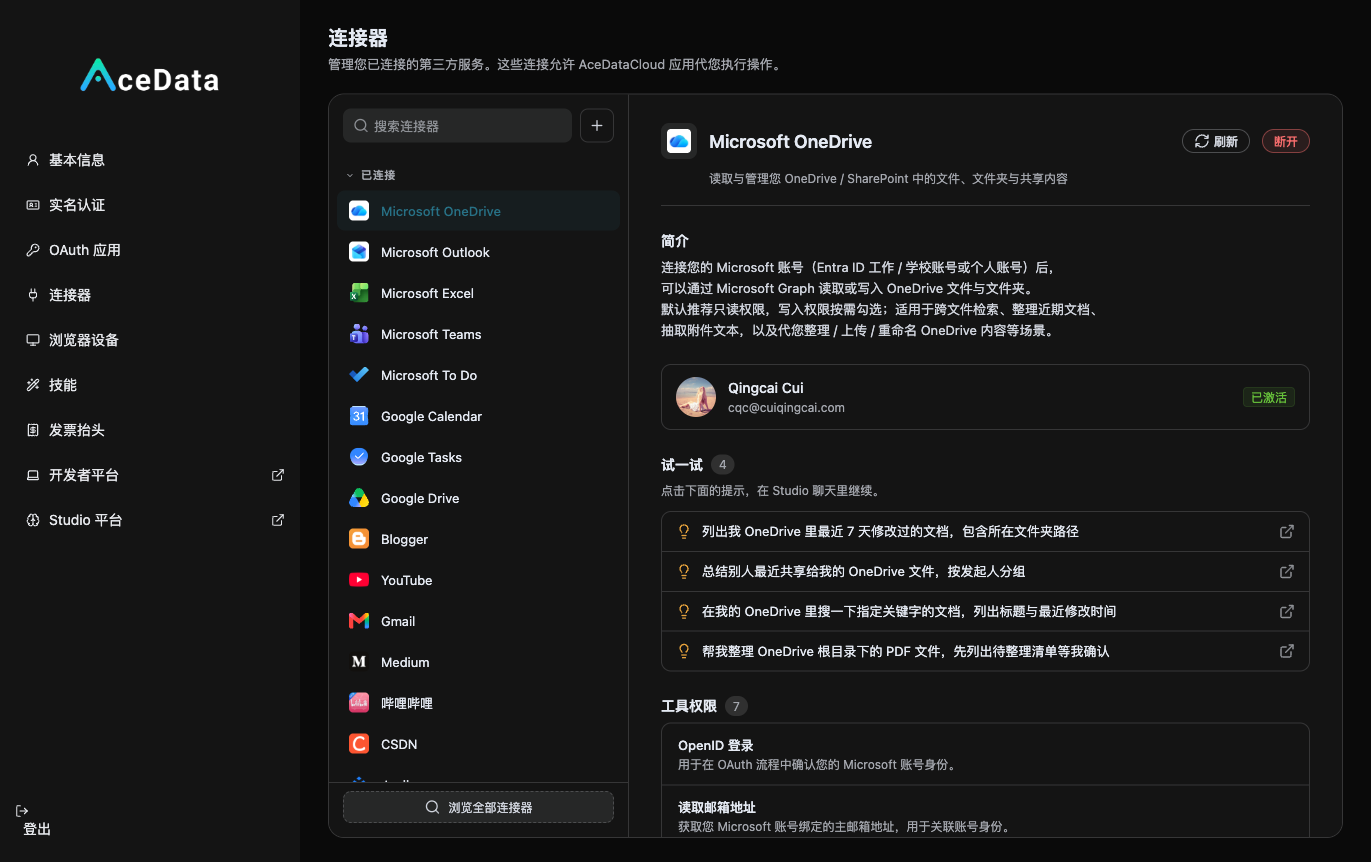Image resolution: width=1371 pixels, height=862 pixels.
Task: Click the Google Drive icon
Action: 359,498
